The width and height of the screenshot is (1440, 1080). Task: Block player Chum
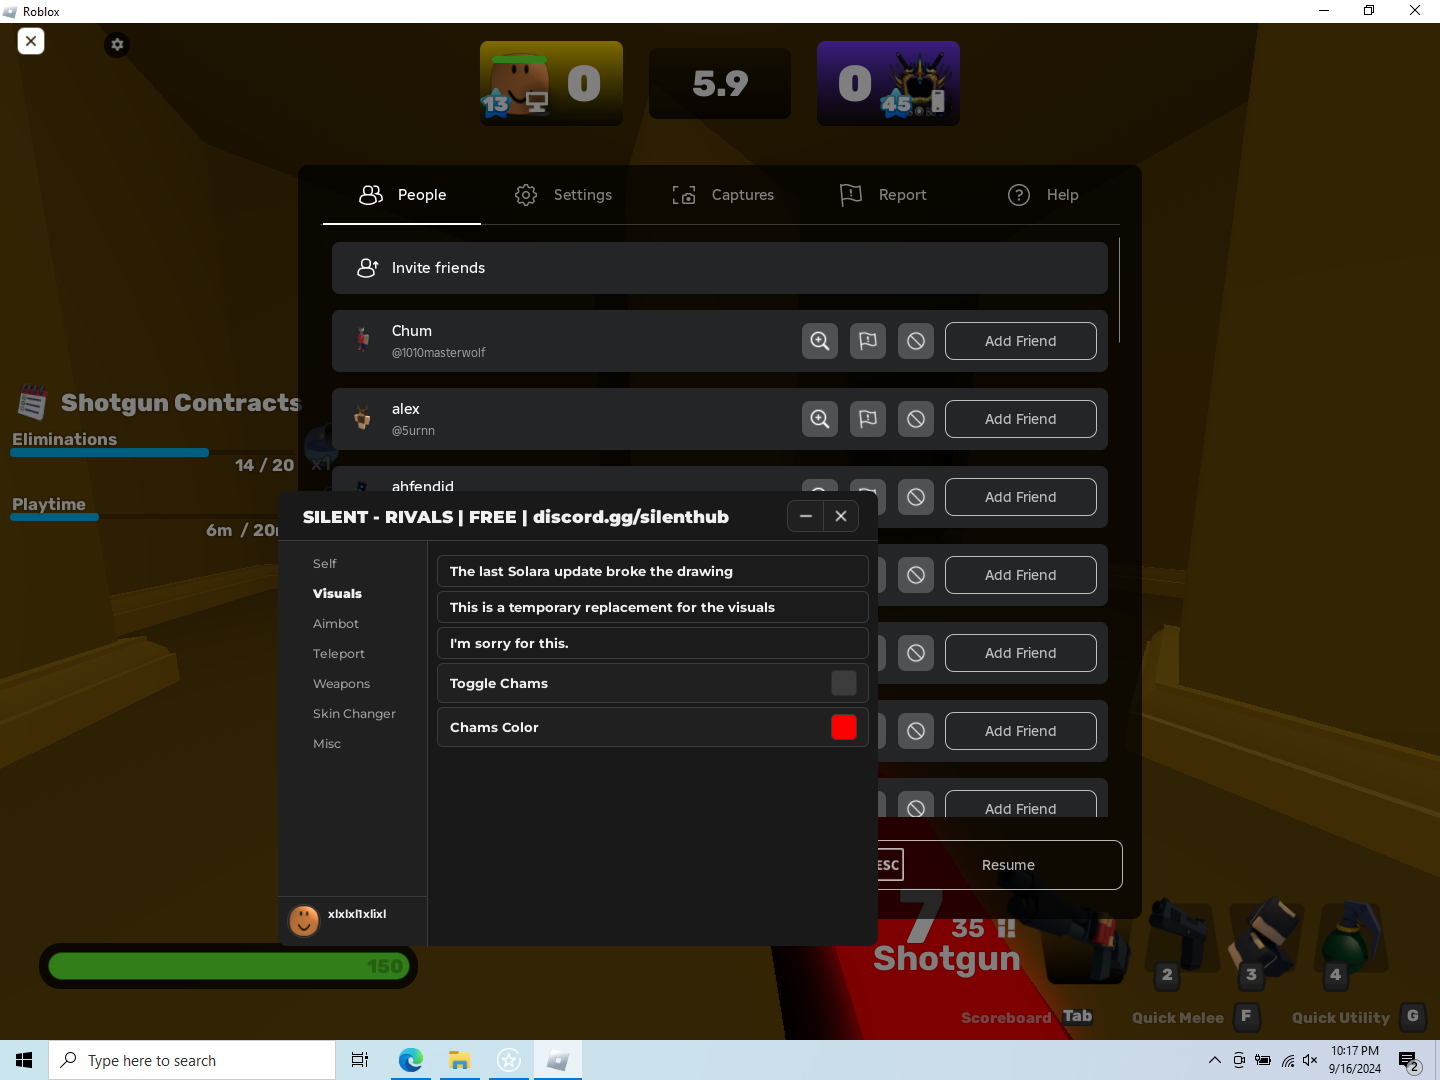[916, 341]
